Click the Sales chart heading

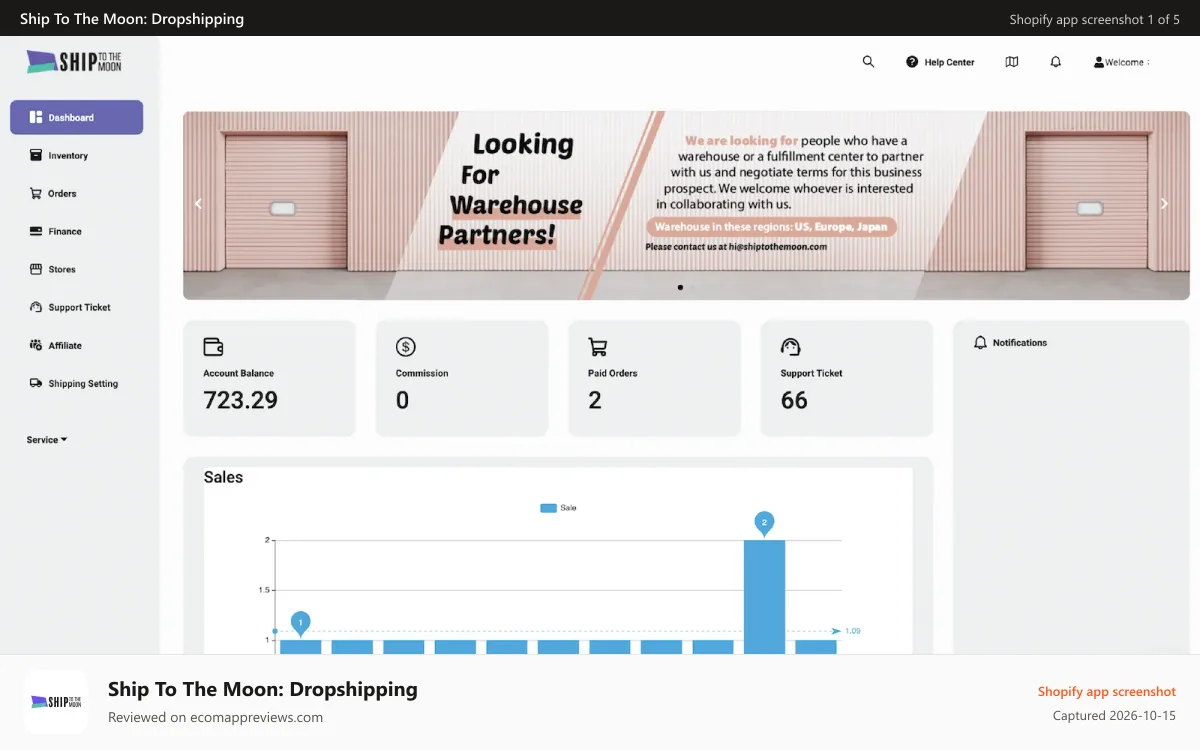click(223, 477)
